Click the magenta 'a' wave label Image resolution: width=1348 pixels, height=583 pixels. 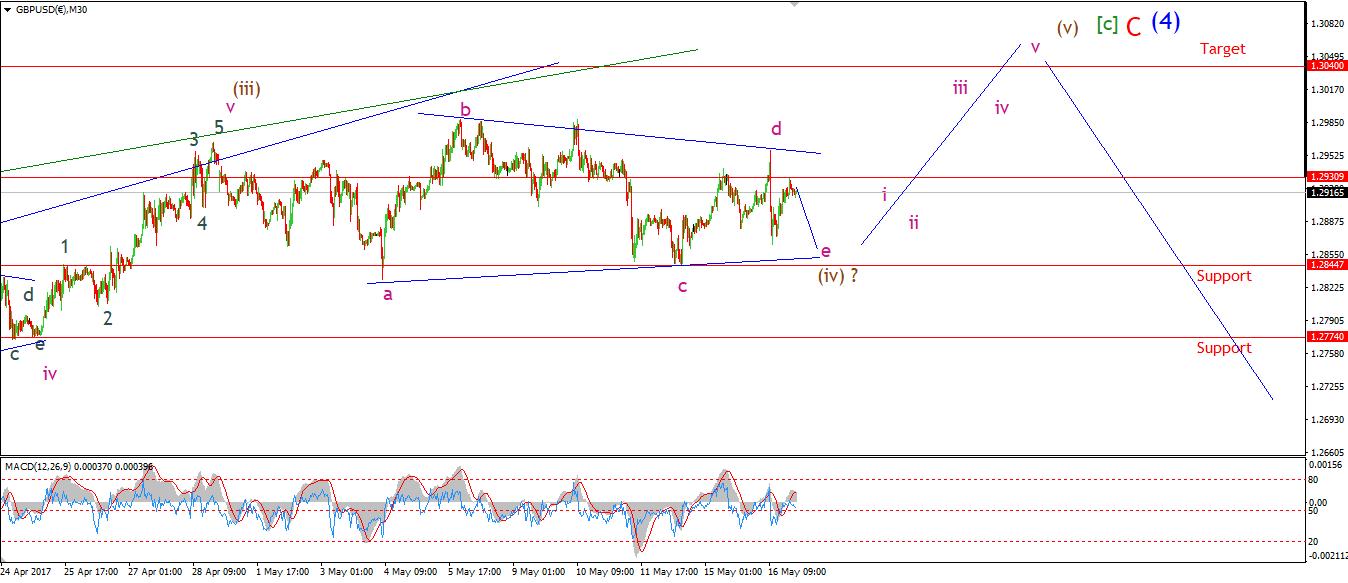click(388, 295)
